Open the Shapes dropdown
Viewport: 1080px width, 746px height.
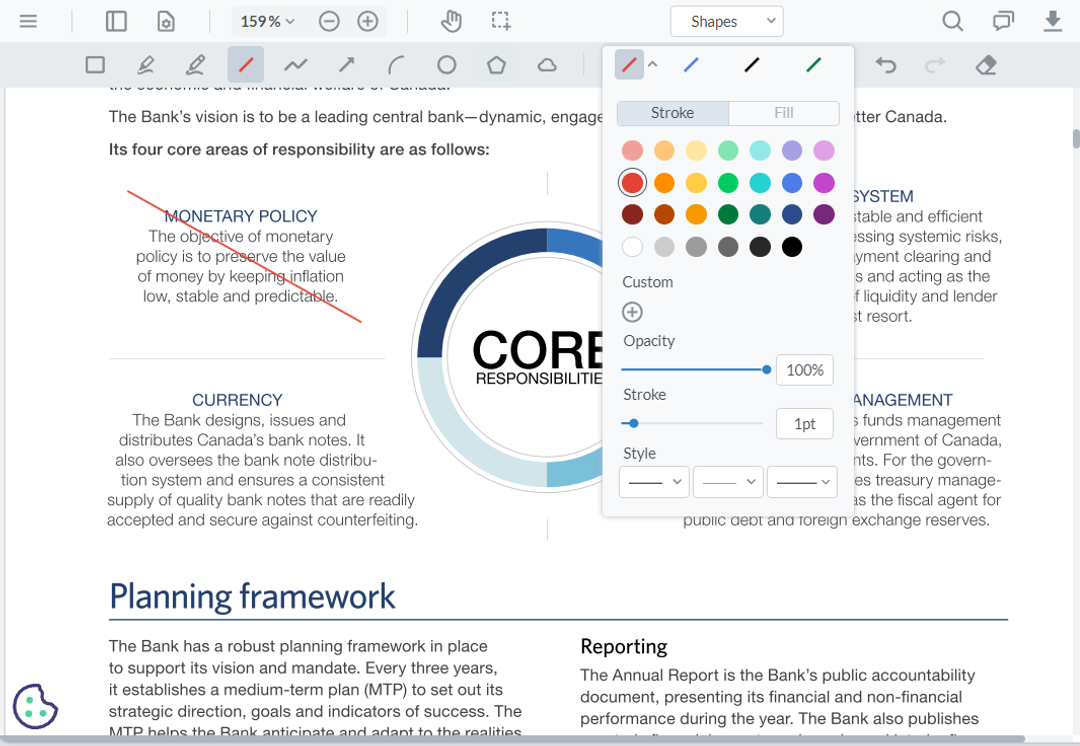click(x=727, y=20)
